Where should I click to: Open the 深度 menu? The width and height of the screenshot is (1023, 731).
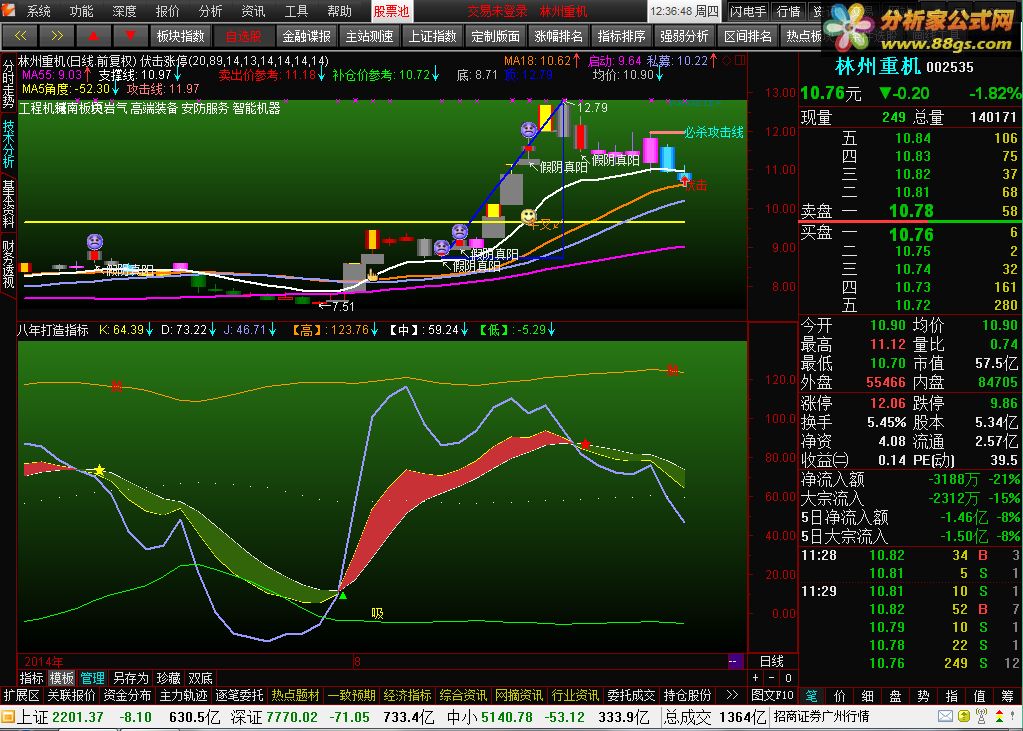tap(125, 11)
